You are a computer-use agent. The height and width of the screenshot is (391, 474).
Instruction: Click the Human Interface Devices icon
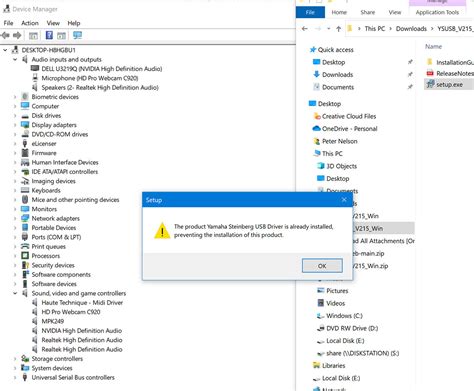pyautogui.click(x=25, y=162)
